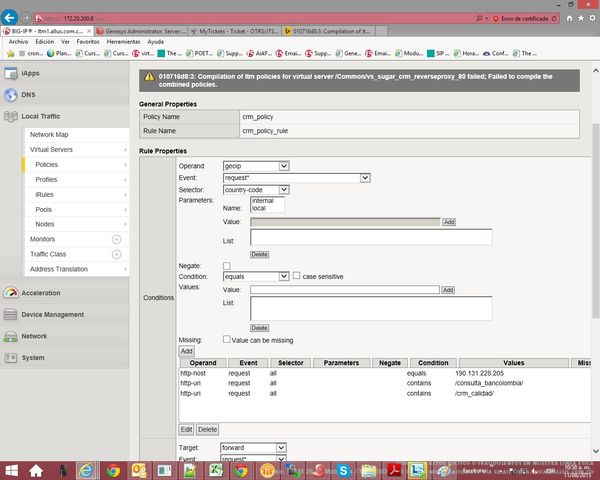Click the Add button under Missing
This screenshot has height=480, width=600.
186,351
